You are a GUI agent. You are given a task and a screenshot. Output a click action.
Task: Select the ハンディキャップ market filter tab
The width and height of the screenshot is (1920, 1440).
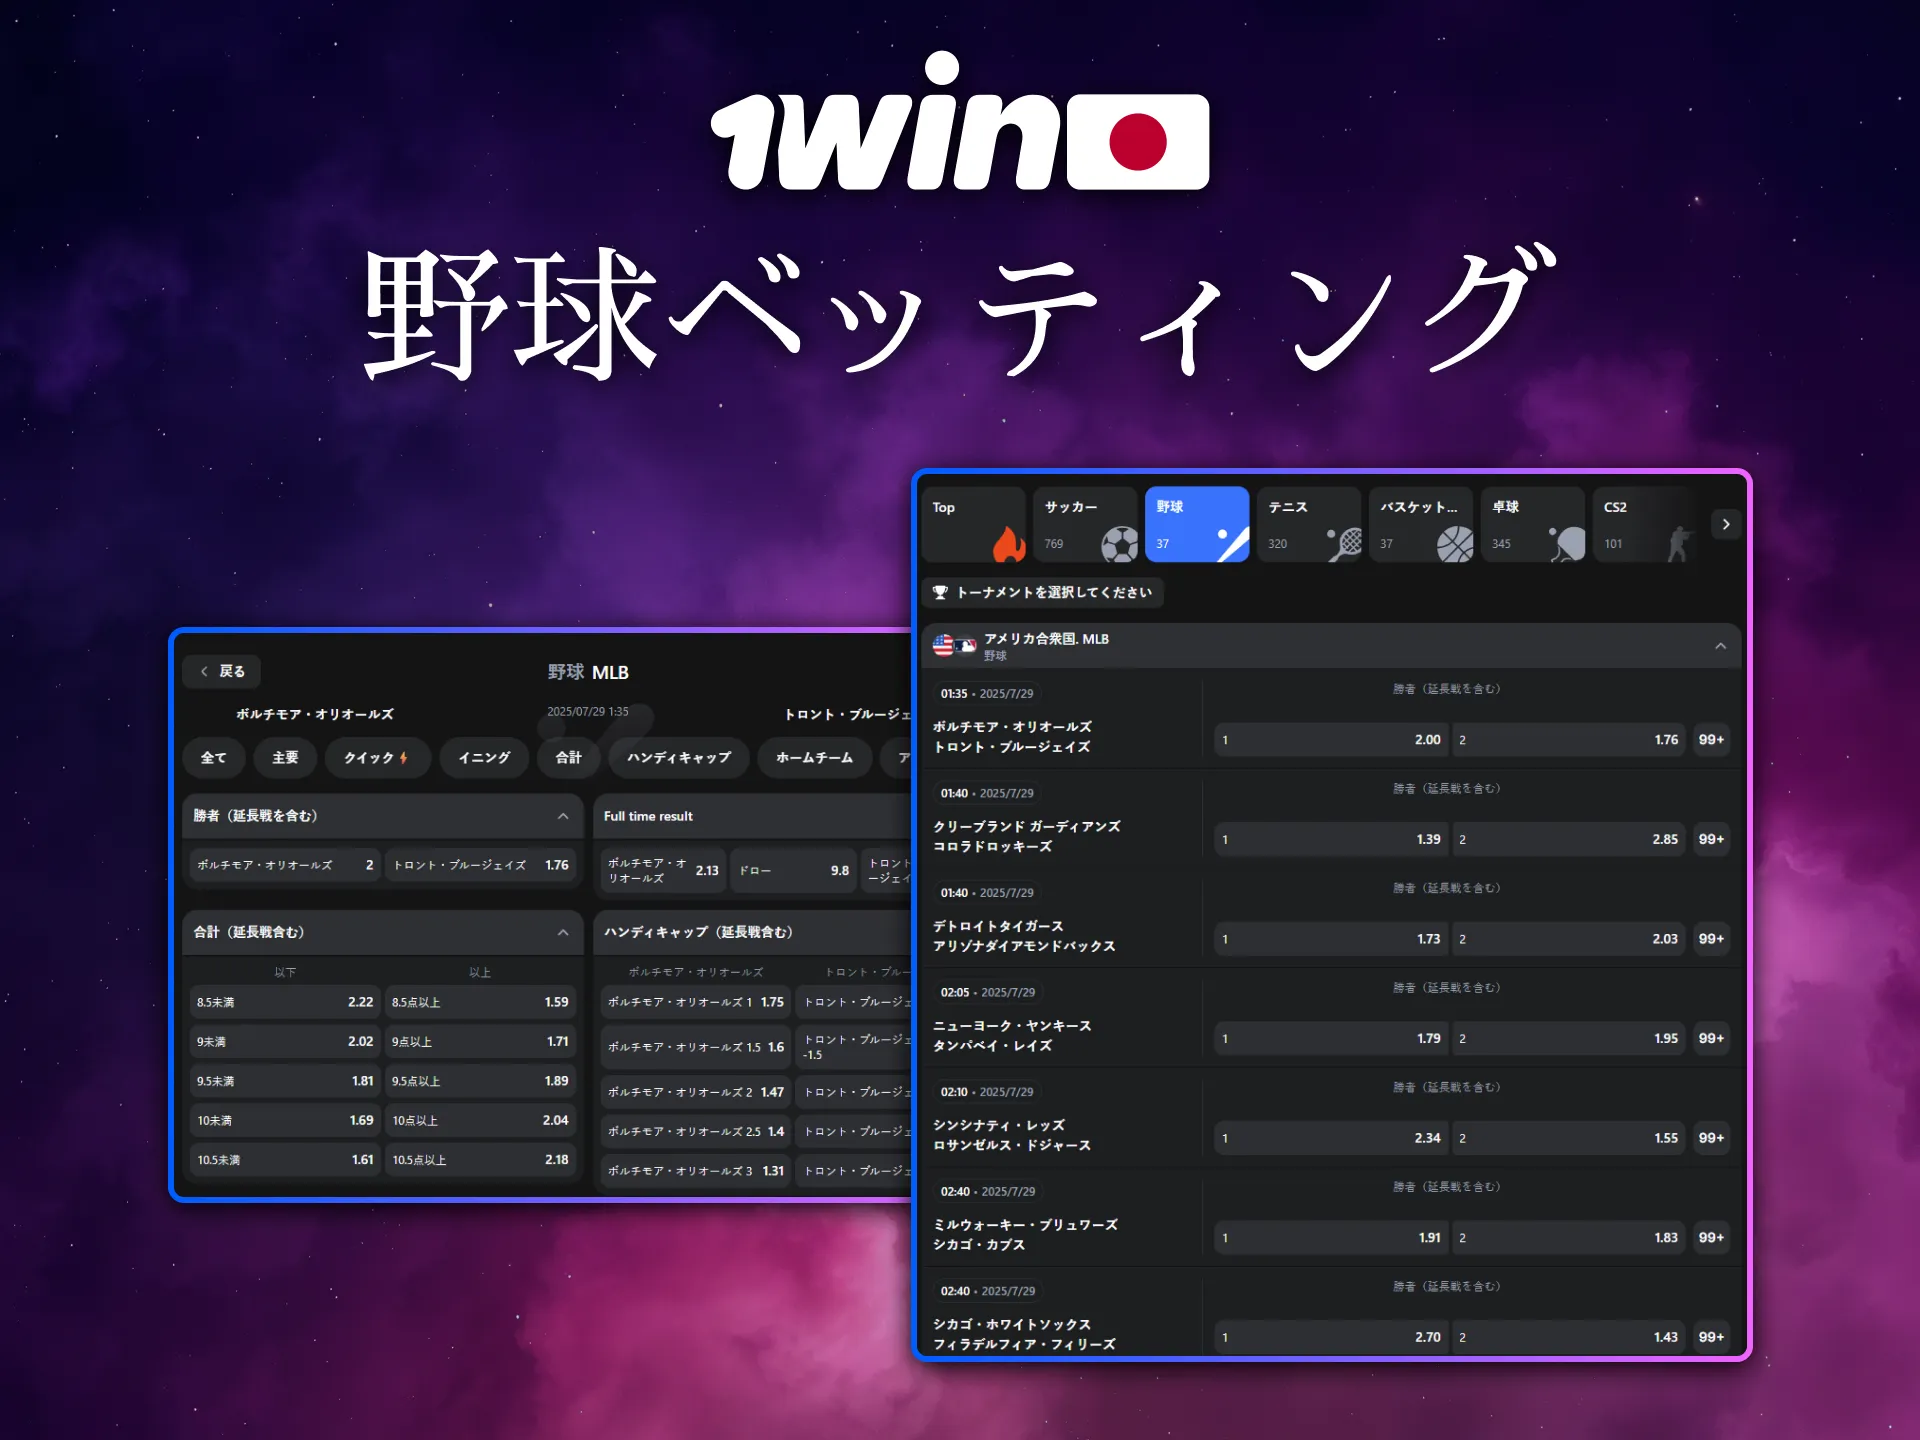[679, 758]
